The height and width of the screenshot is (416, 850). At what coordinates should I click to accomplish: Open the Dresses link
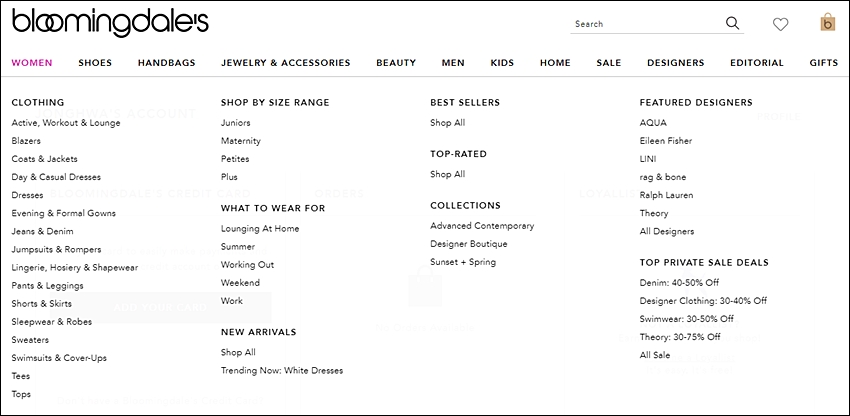pyautogui.click(x=27, y=195)
